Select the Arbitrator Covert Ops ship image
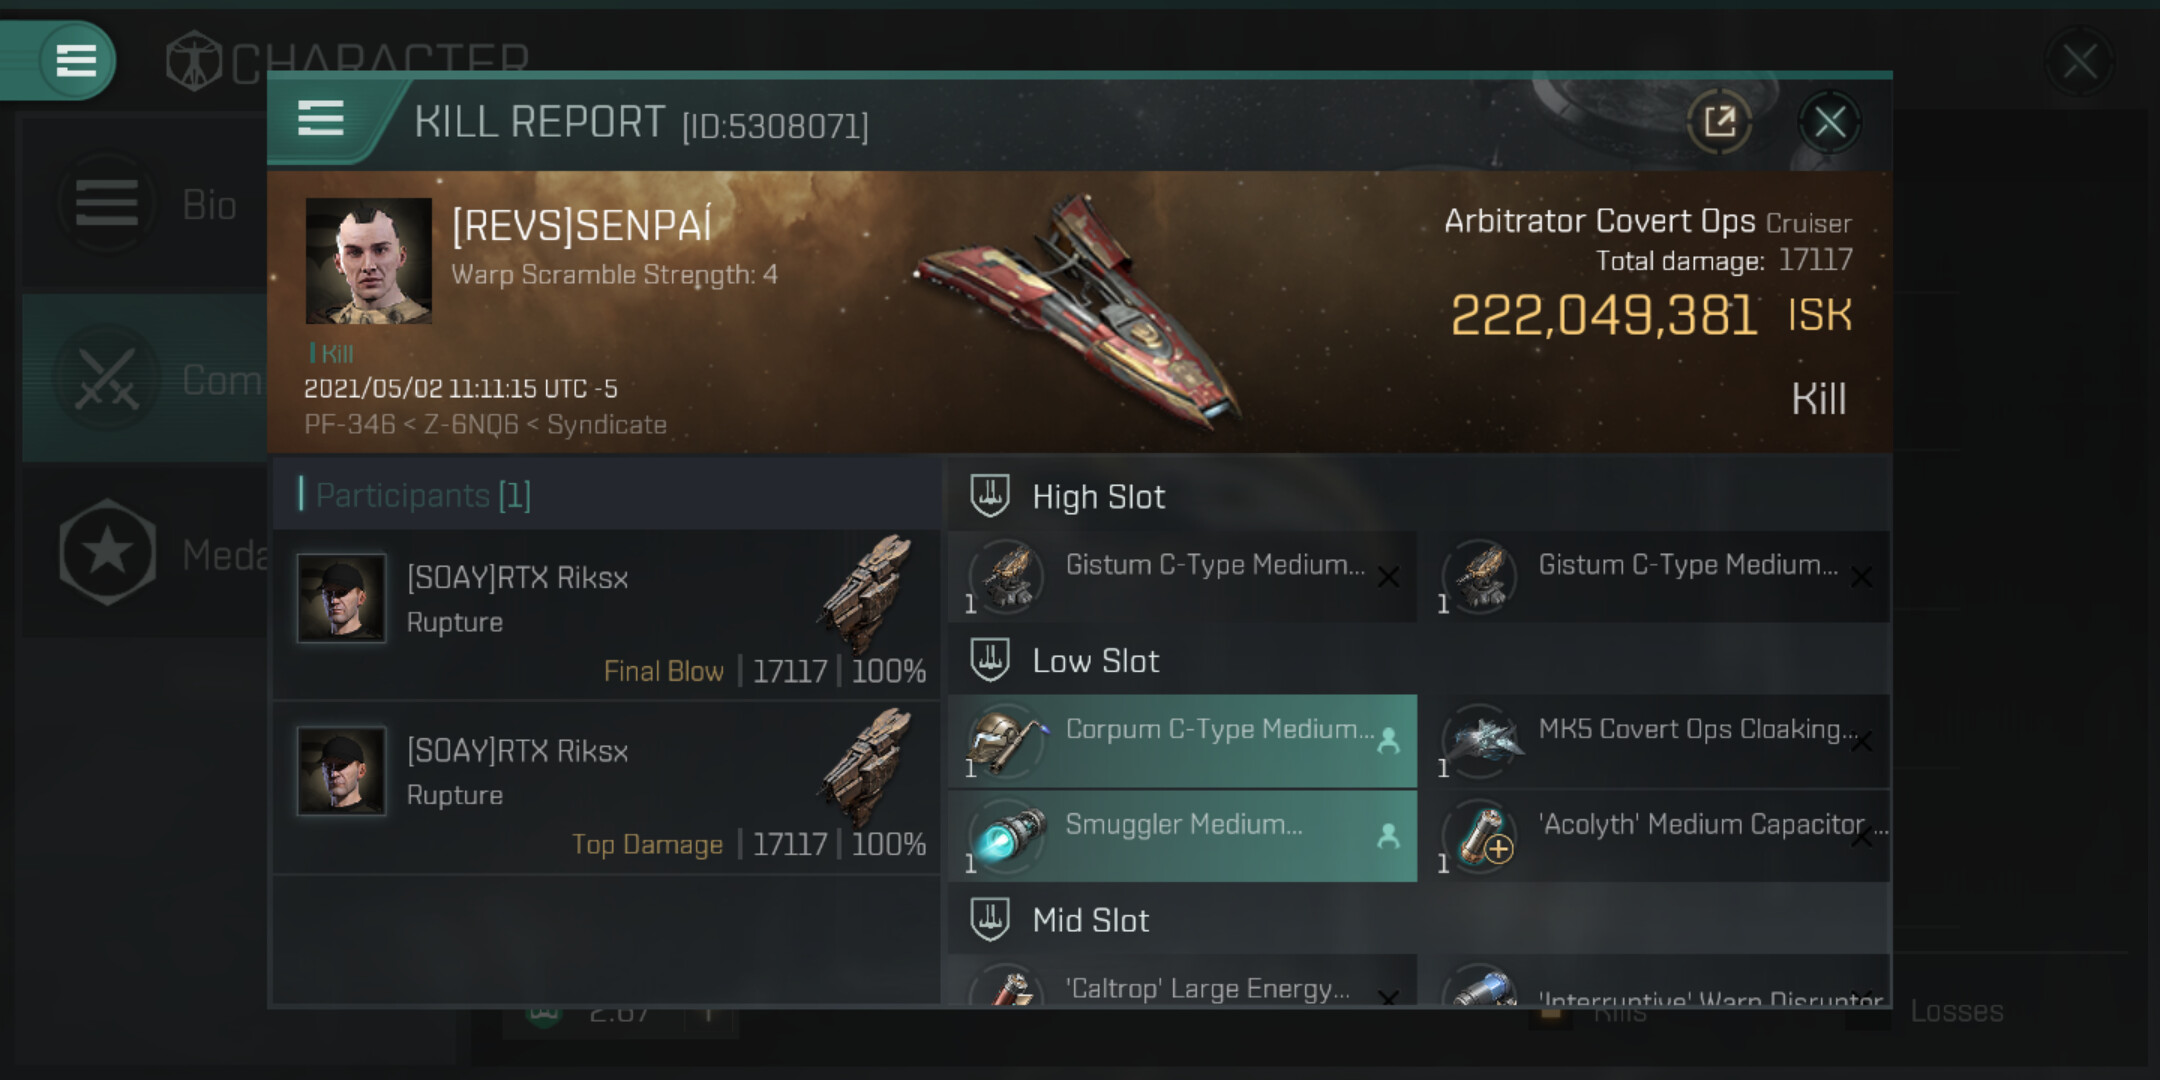 pos(1080,310)
